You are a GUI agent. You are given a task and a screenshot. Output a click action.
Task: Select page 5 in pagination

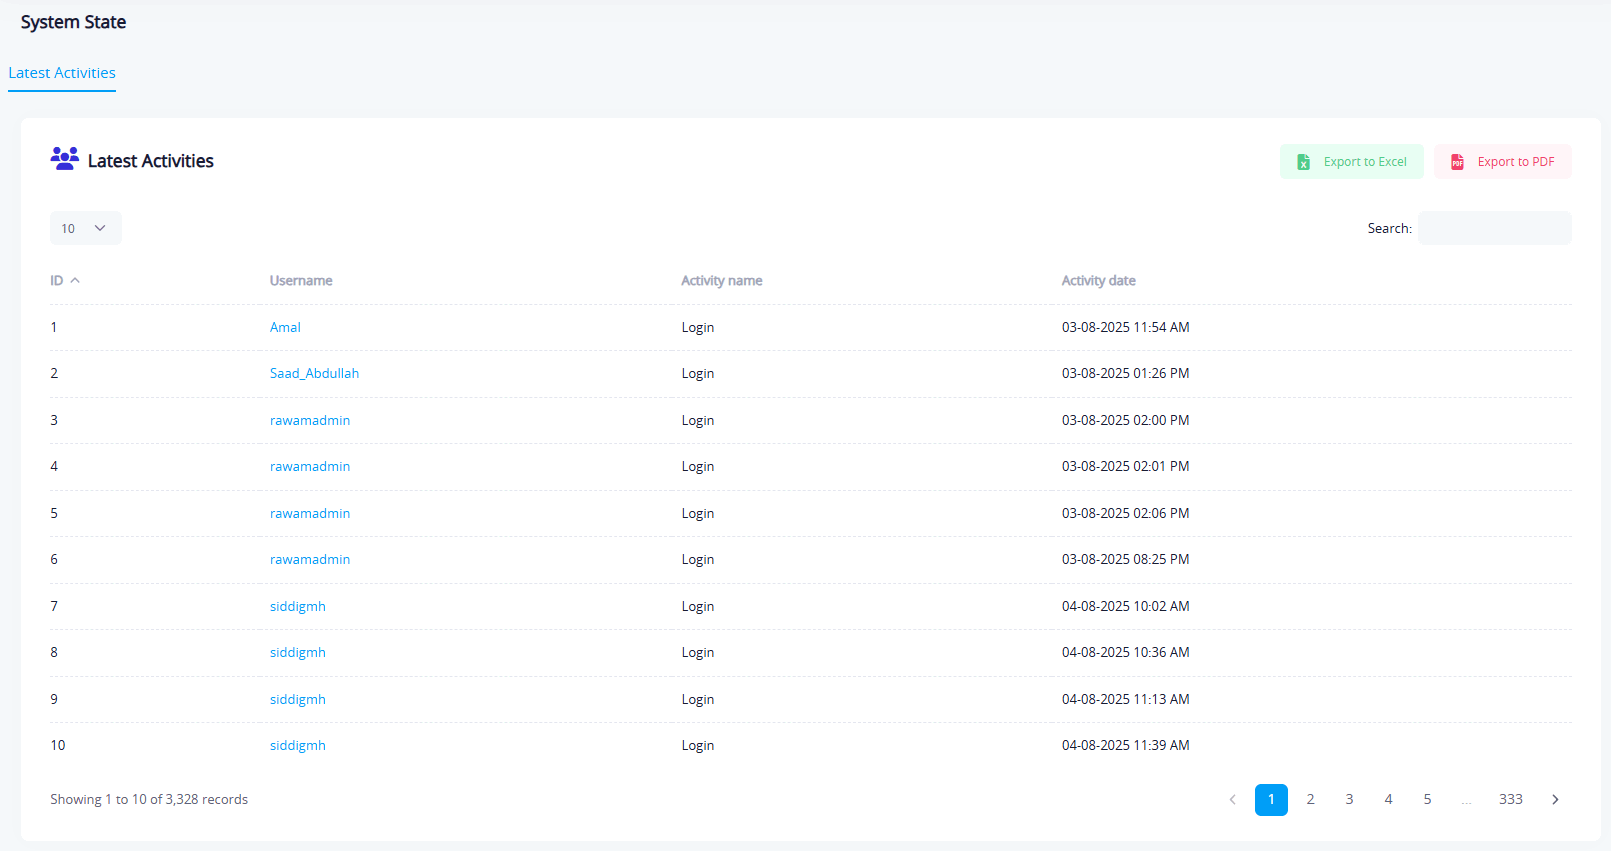point(1427,799)
